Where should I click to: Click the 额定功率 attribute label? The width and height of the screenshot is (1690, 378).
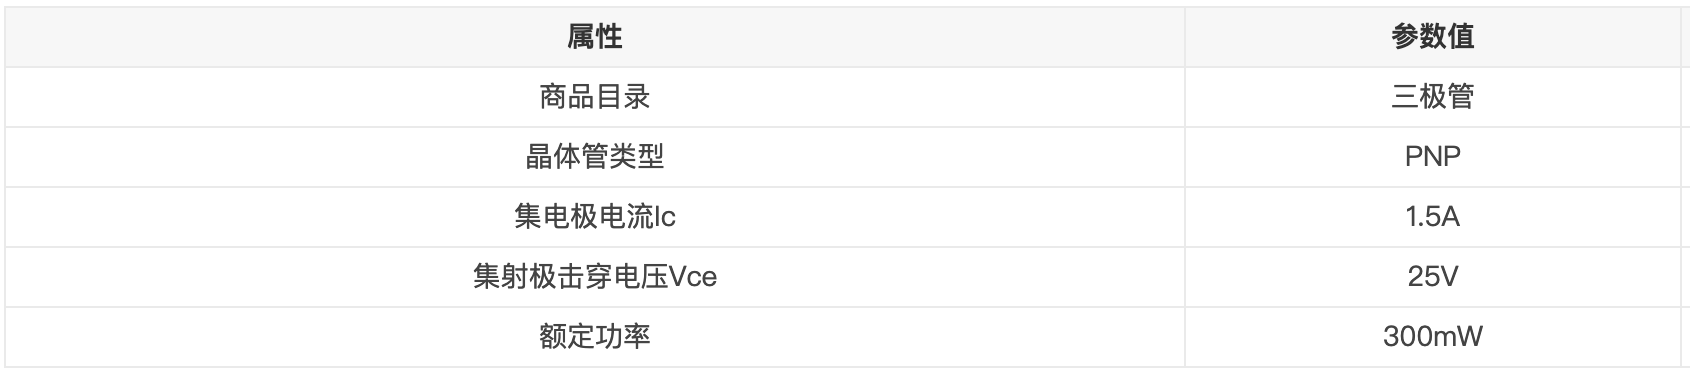point(595,336)
